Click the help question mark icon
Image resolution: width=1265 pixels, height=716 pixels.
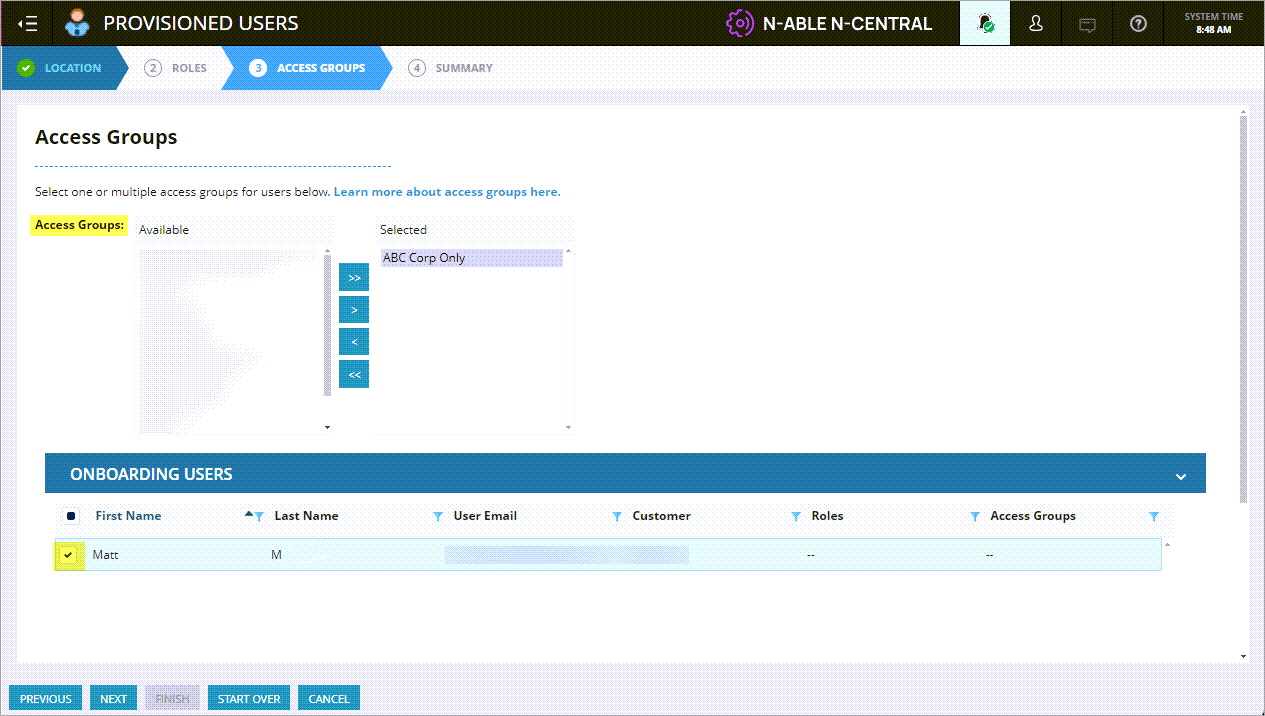pyautogui.click(x=1138, y=24)
